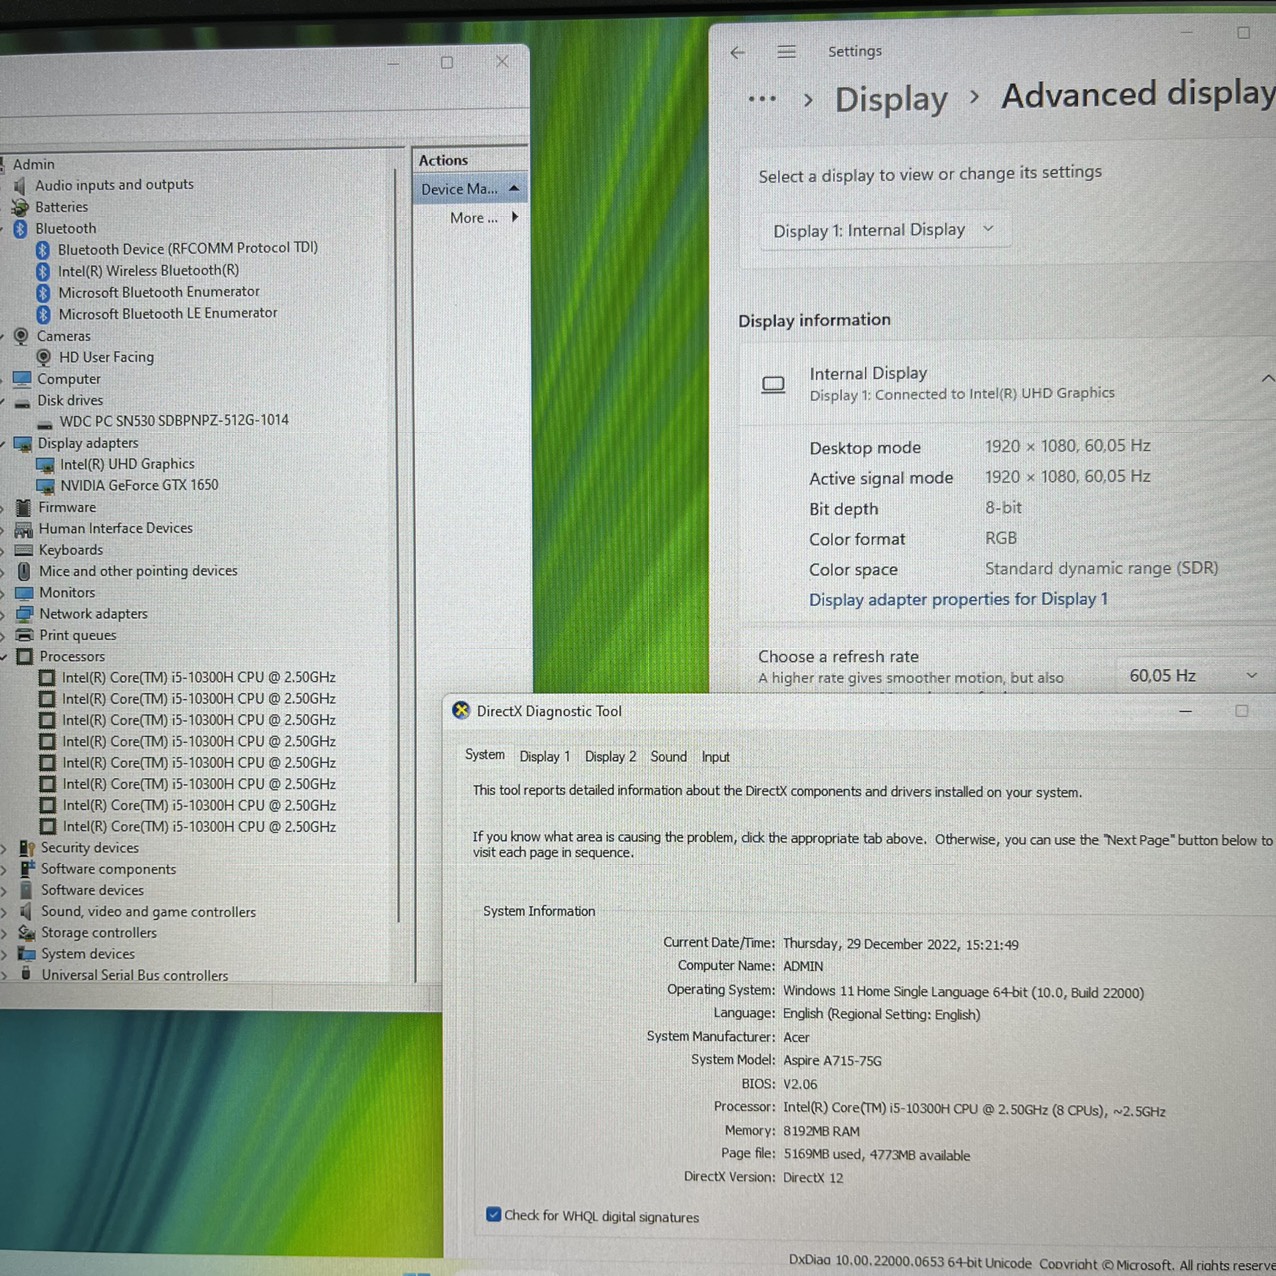Maximize the Device Manager window
The width and height of the screenshot is (1276, 1276).
(x=447, y=62)
